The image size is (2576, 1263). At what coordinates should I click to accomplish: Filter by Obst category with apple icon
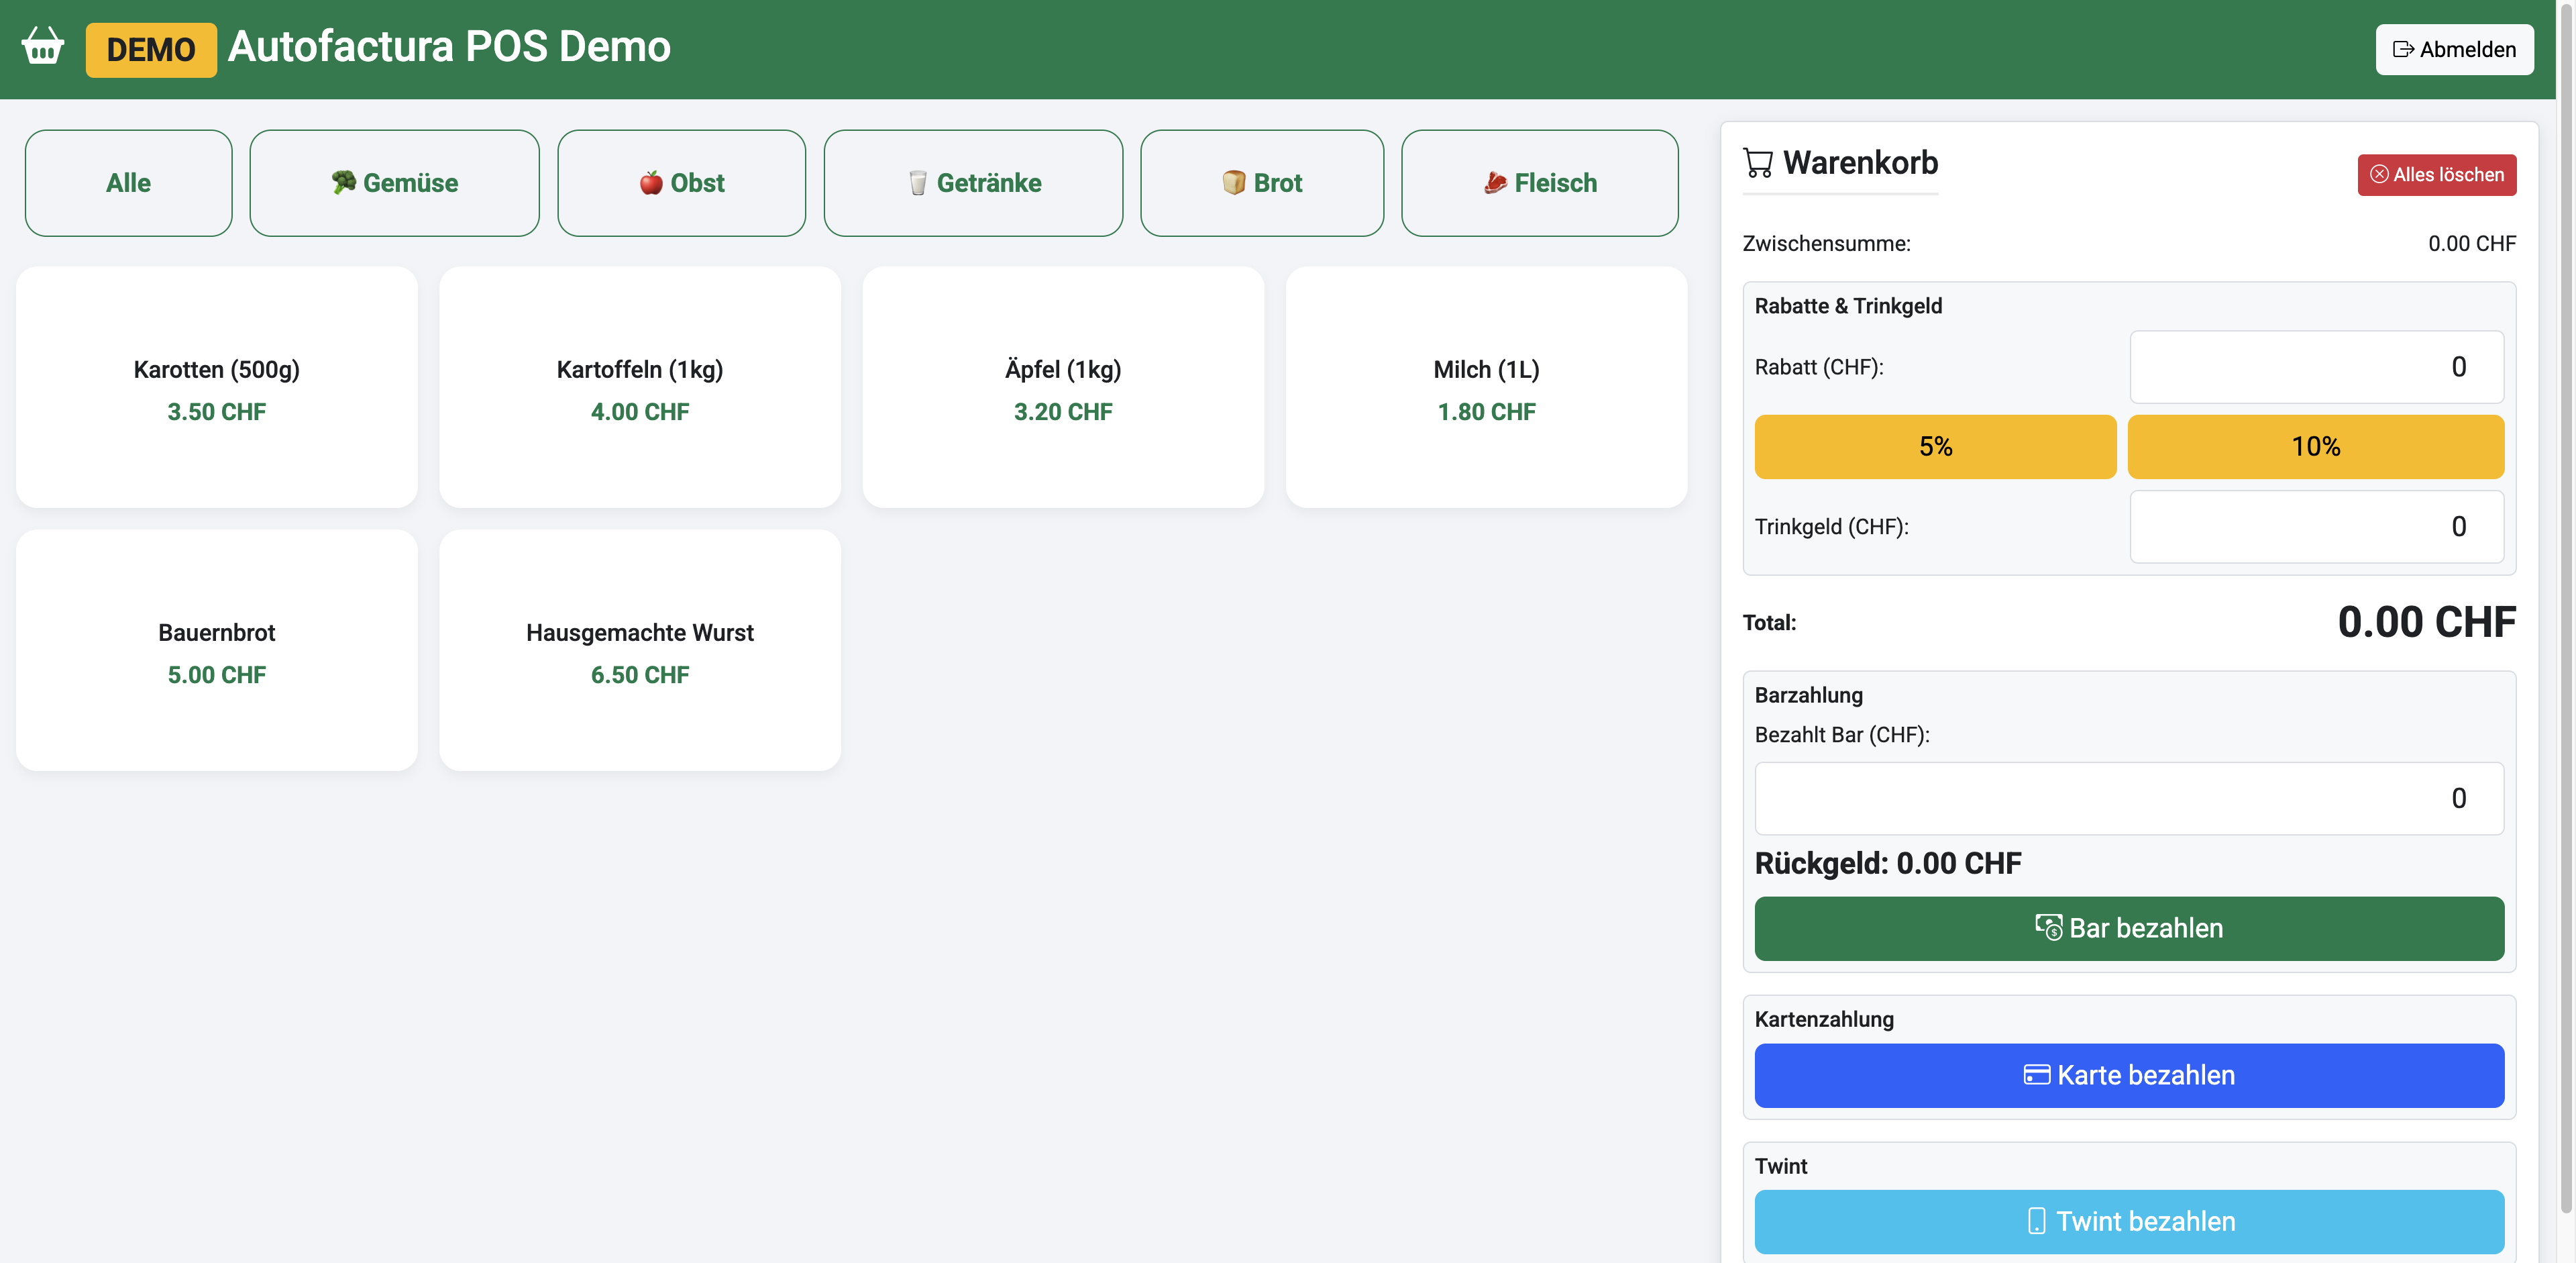pos(681,183)
